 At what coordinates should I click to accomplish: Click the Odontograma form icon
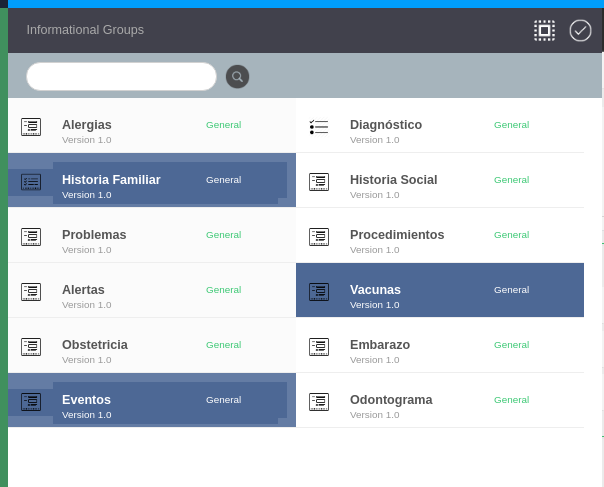click(319, 402)
